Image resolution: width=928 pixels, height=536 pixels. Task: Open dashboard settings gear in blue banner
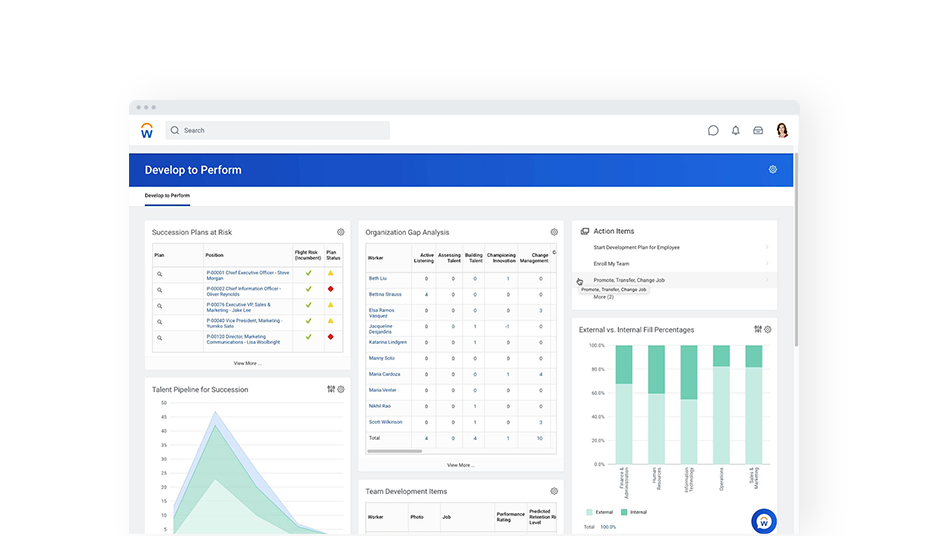tap(773, 170)
